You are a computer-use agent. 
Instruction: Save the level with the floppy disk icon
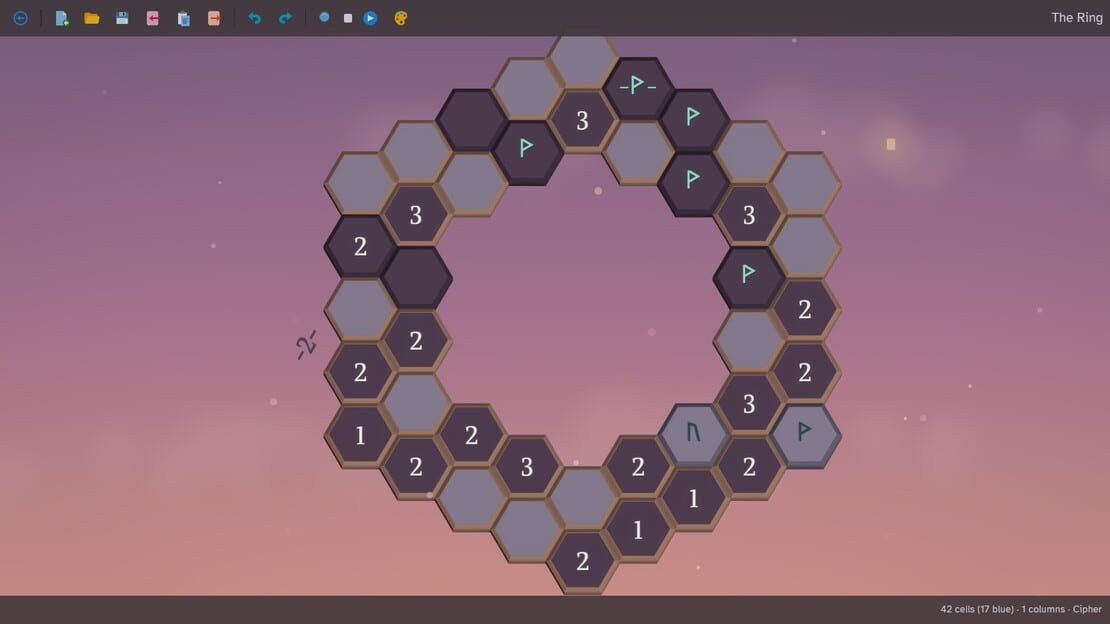click(x=122, y=18)
